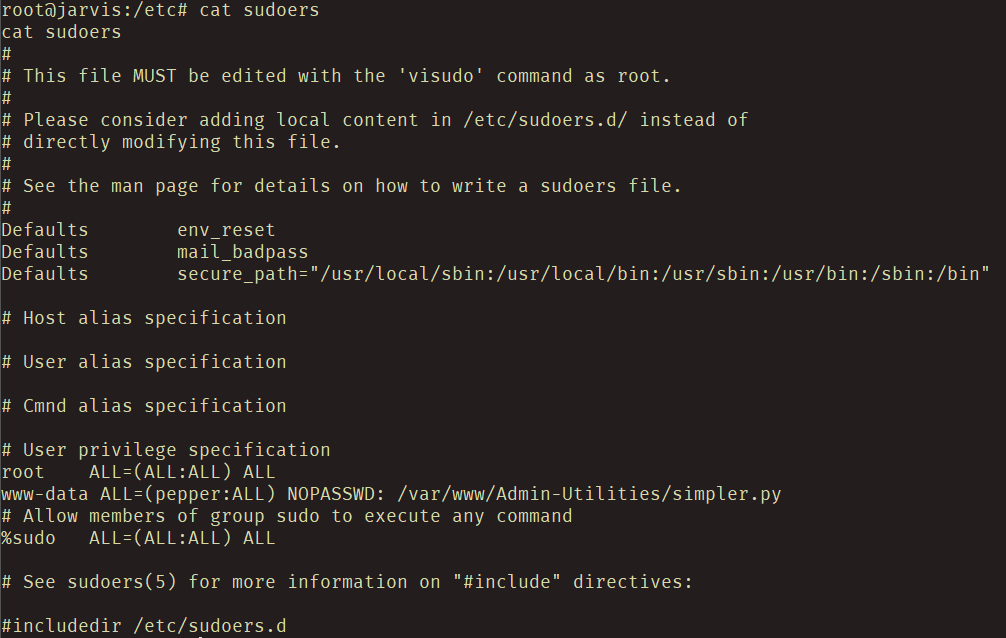
Task: Click the NOPASSWD: tag
Action: click(x=336, y=494)
